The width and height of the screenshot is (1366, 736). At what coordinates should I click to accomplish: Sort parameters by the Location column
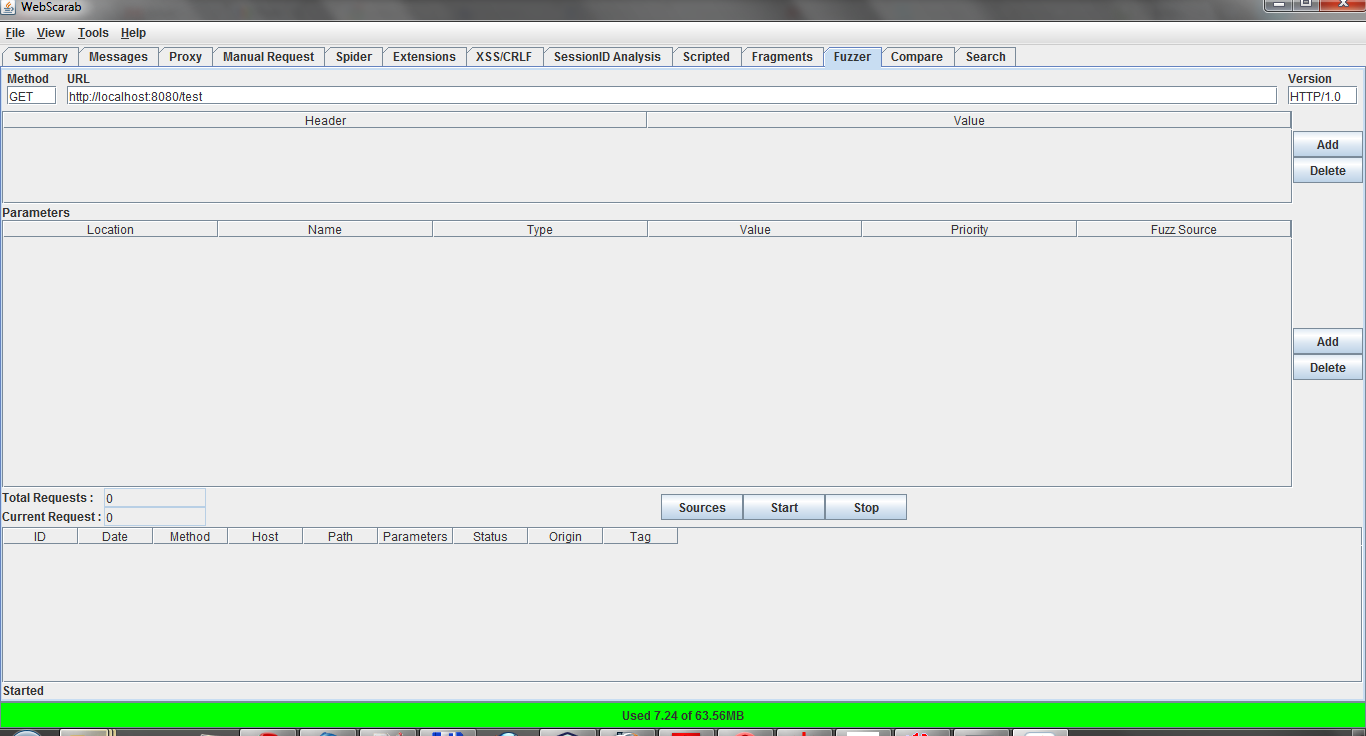click(x=110, y=229)
